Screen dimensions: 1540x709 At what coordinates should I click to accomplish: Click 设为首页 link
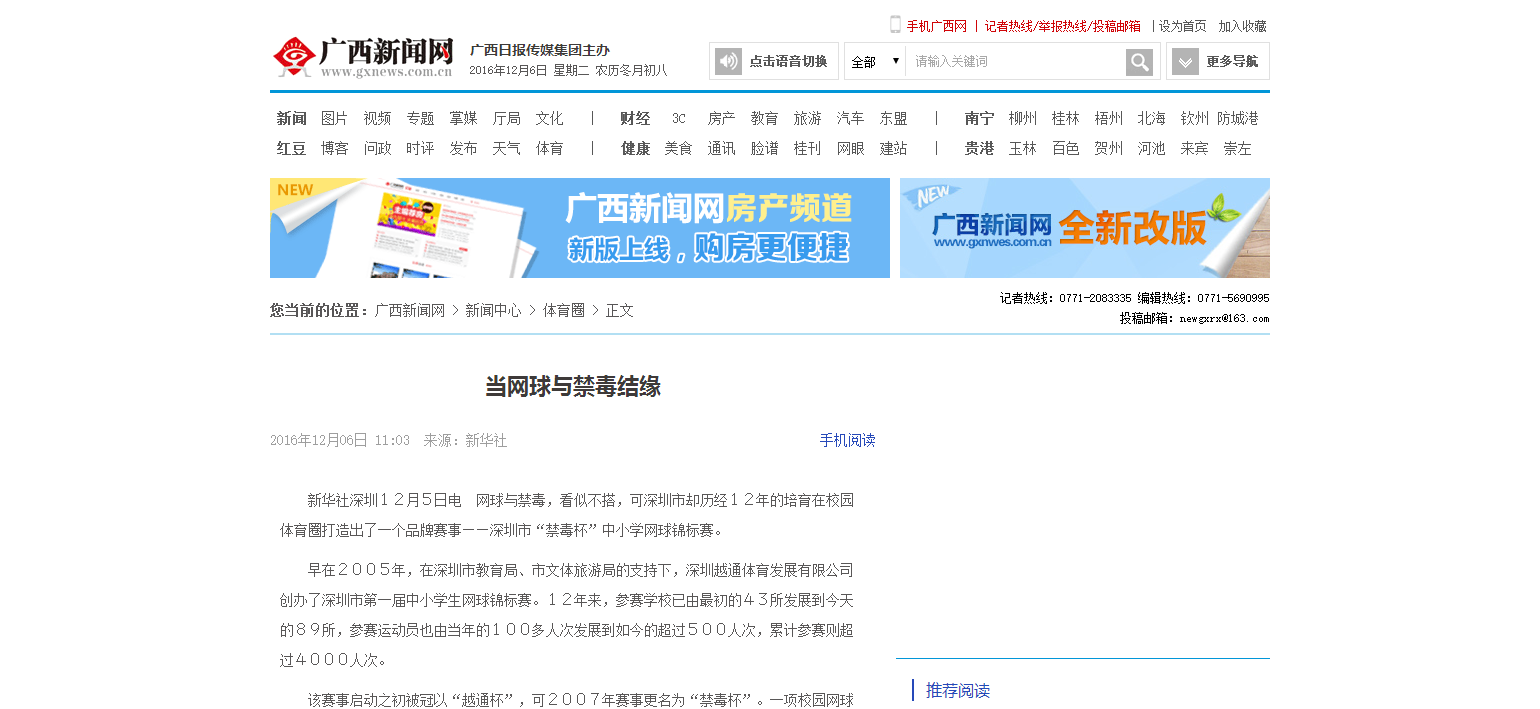click(1183, 26)
